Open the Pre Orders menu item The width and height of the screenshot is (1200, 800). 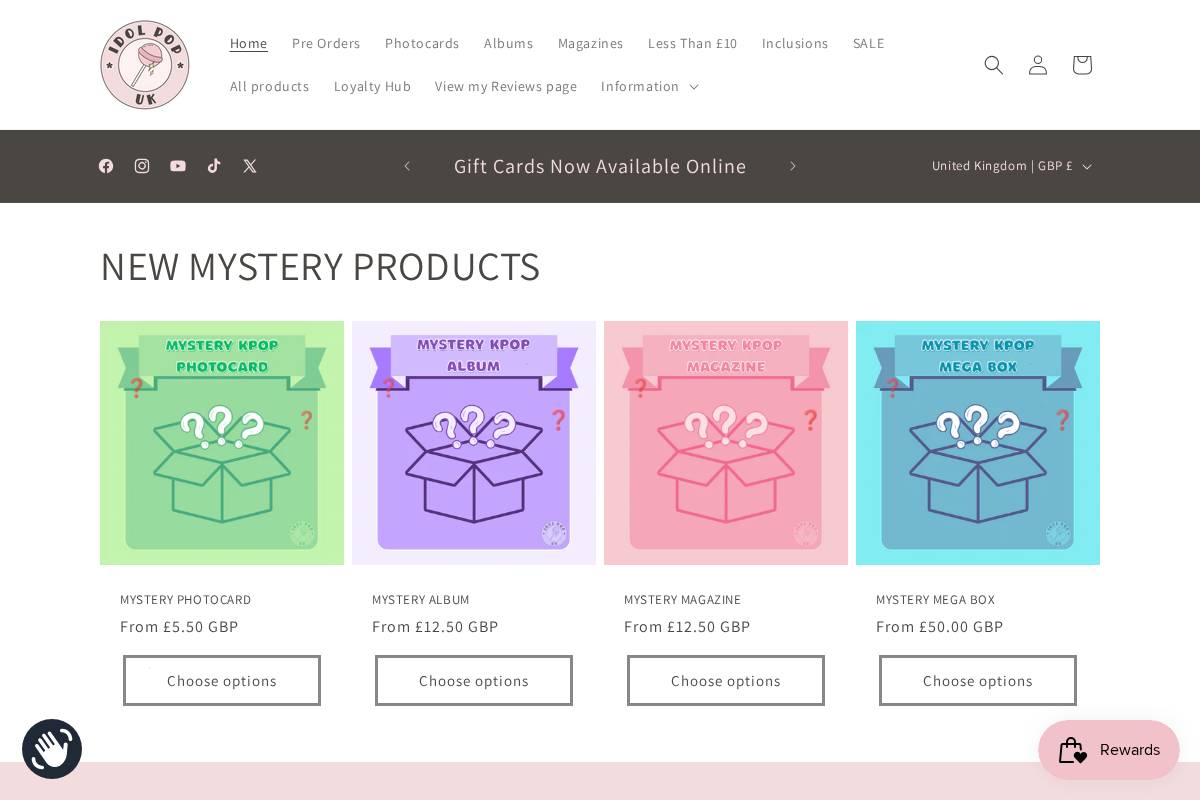[x=326, y=43]
